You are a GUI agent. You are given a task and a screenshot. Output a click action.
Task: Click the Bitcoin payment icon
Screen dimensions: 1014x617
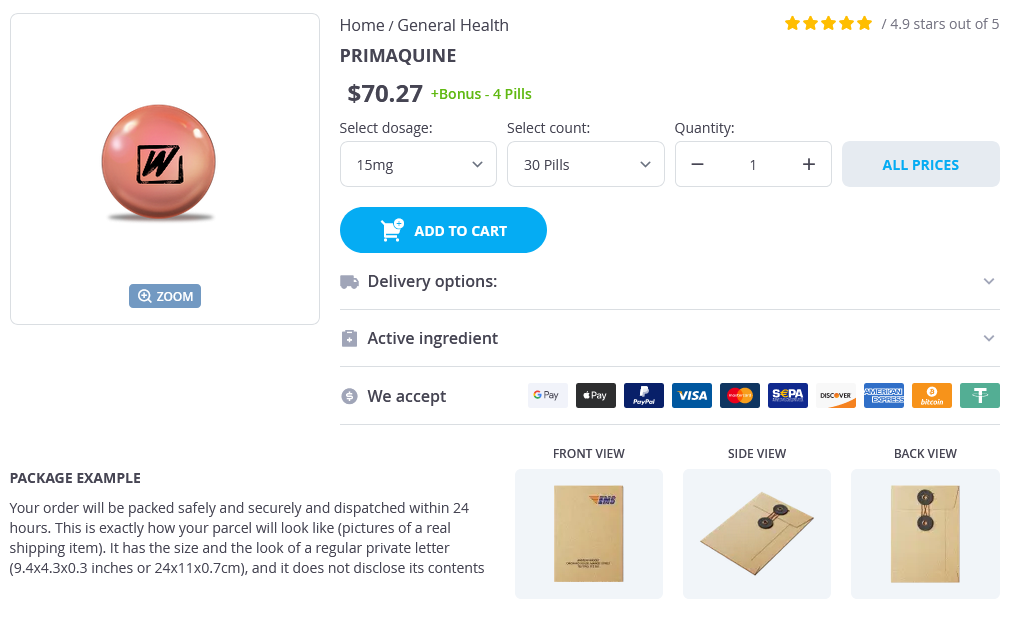[932, 396]
